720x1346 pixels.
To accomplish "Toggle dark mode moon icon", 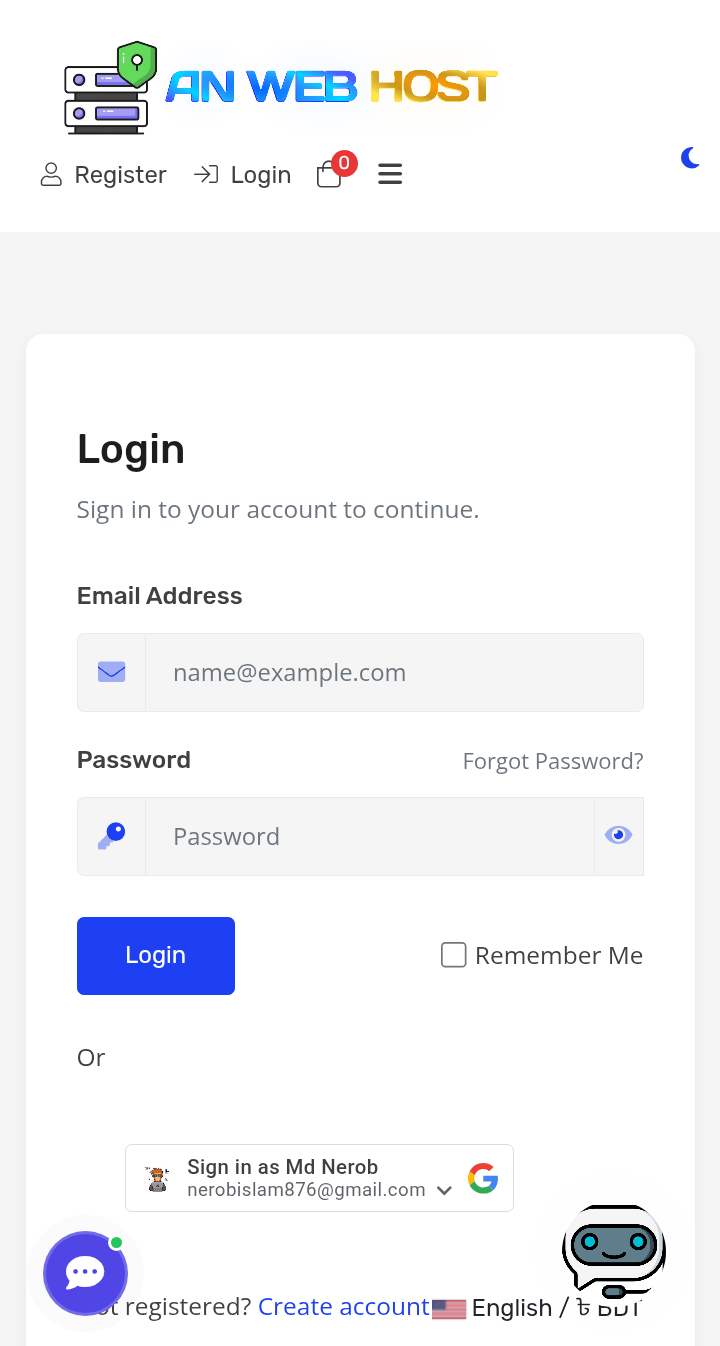I will [x=690, y=158].
